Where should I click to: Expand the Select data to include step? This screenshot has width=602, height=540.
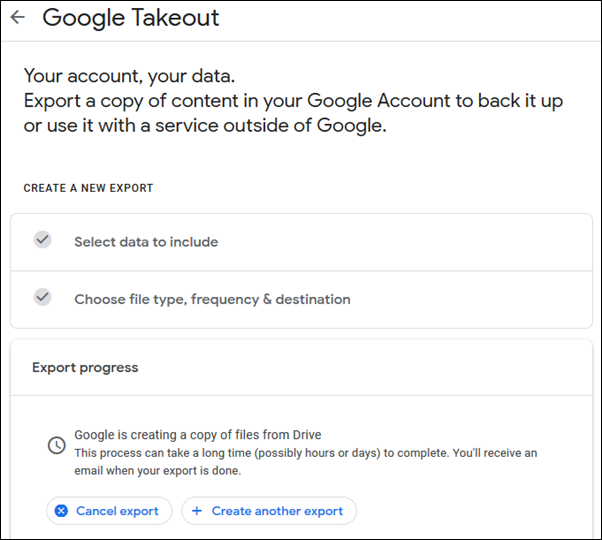coord(301,242)
